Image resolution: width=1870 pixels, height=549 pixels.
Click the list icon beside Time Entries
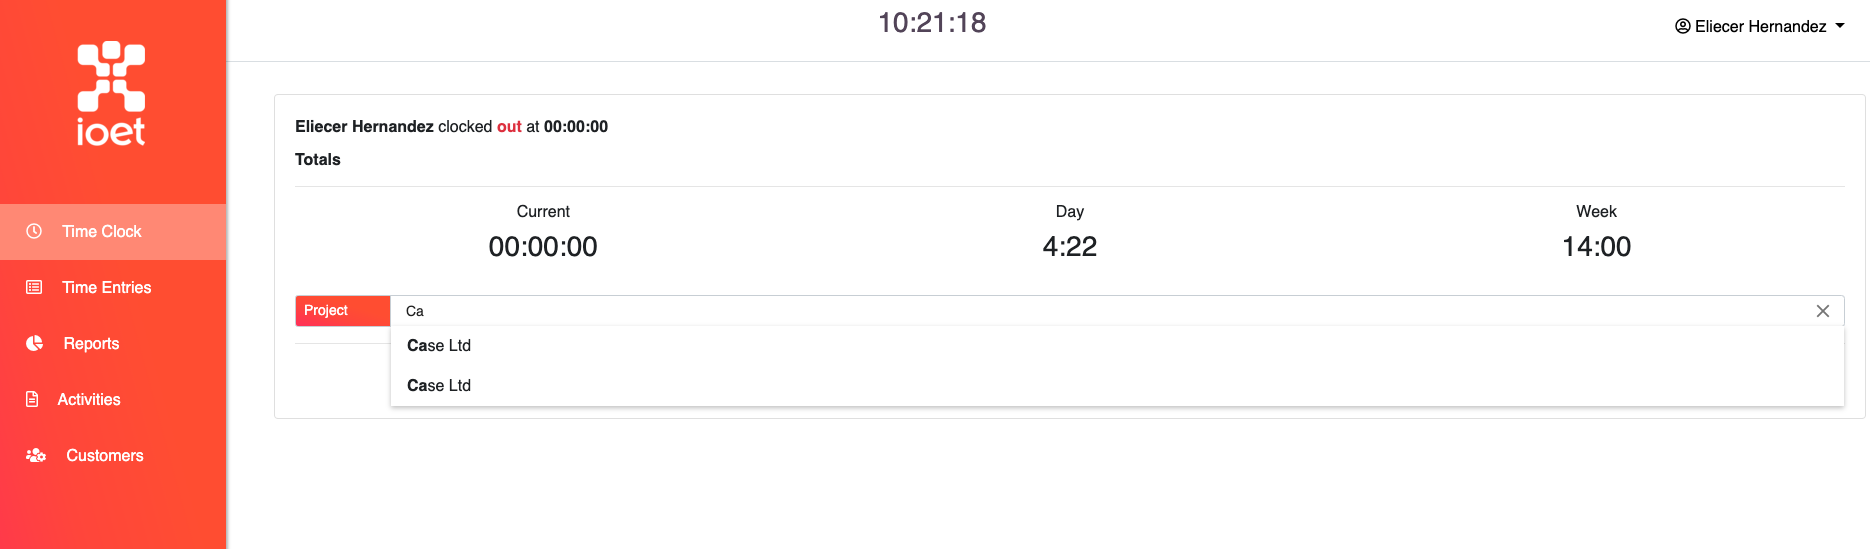(34, 287)
